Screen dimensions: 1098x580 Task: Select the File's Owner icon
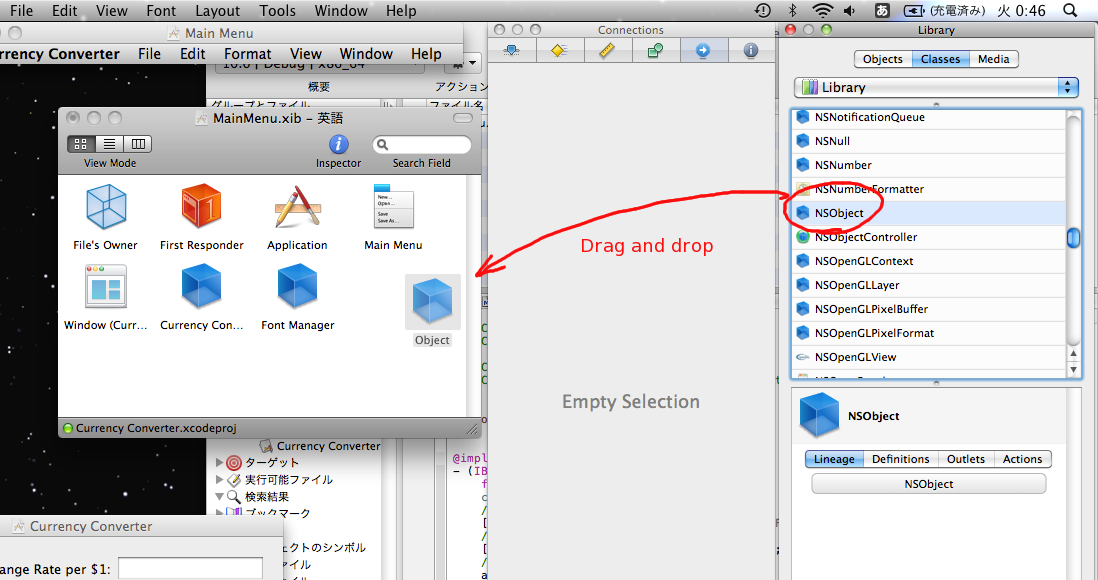point(106,207)
